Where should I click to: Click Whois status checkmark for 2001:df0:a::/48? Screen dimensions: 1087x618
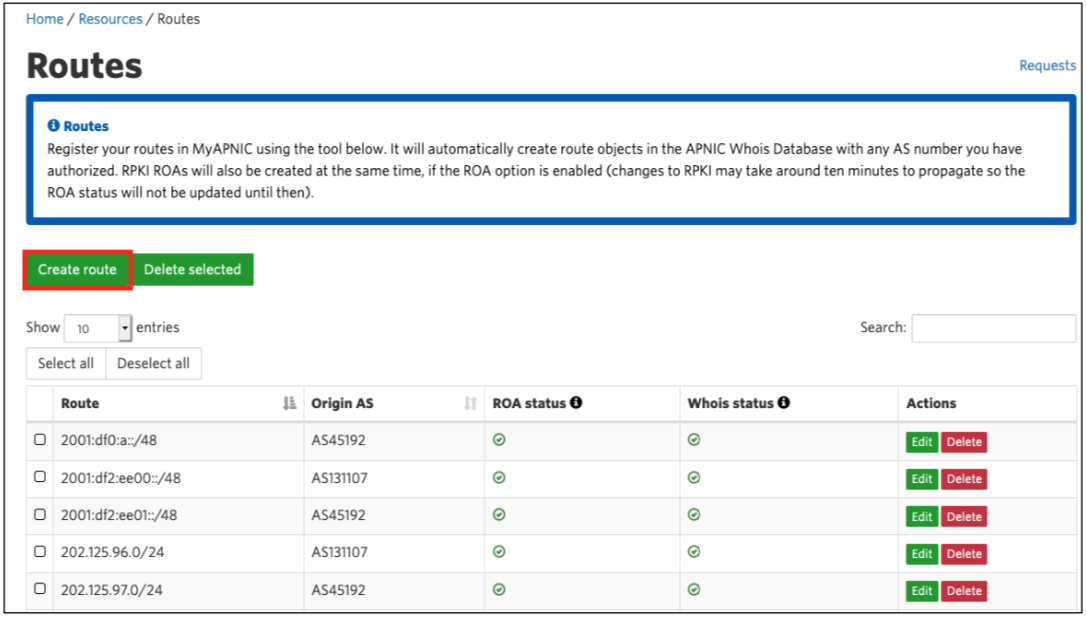694,440
